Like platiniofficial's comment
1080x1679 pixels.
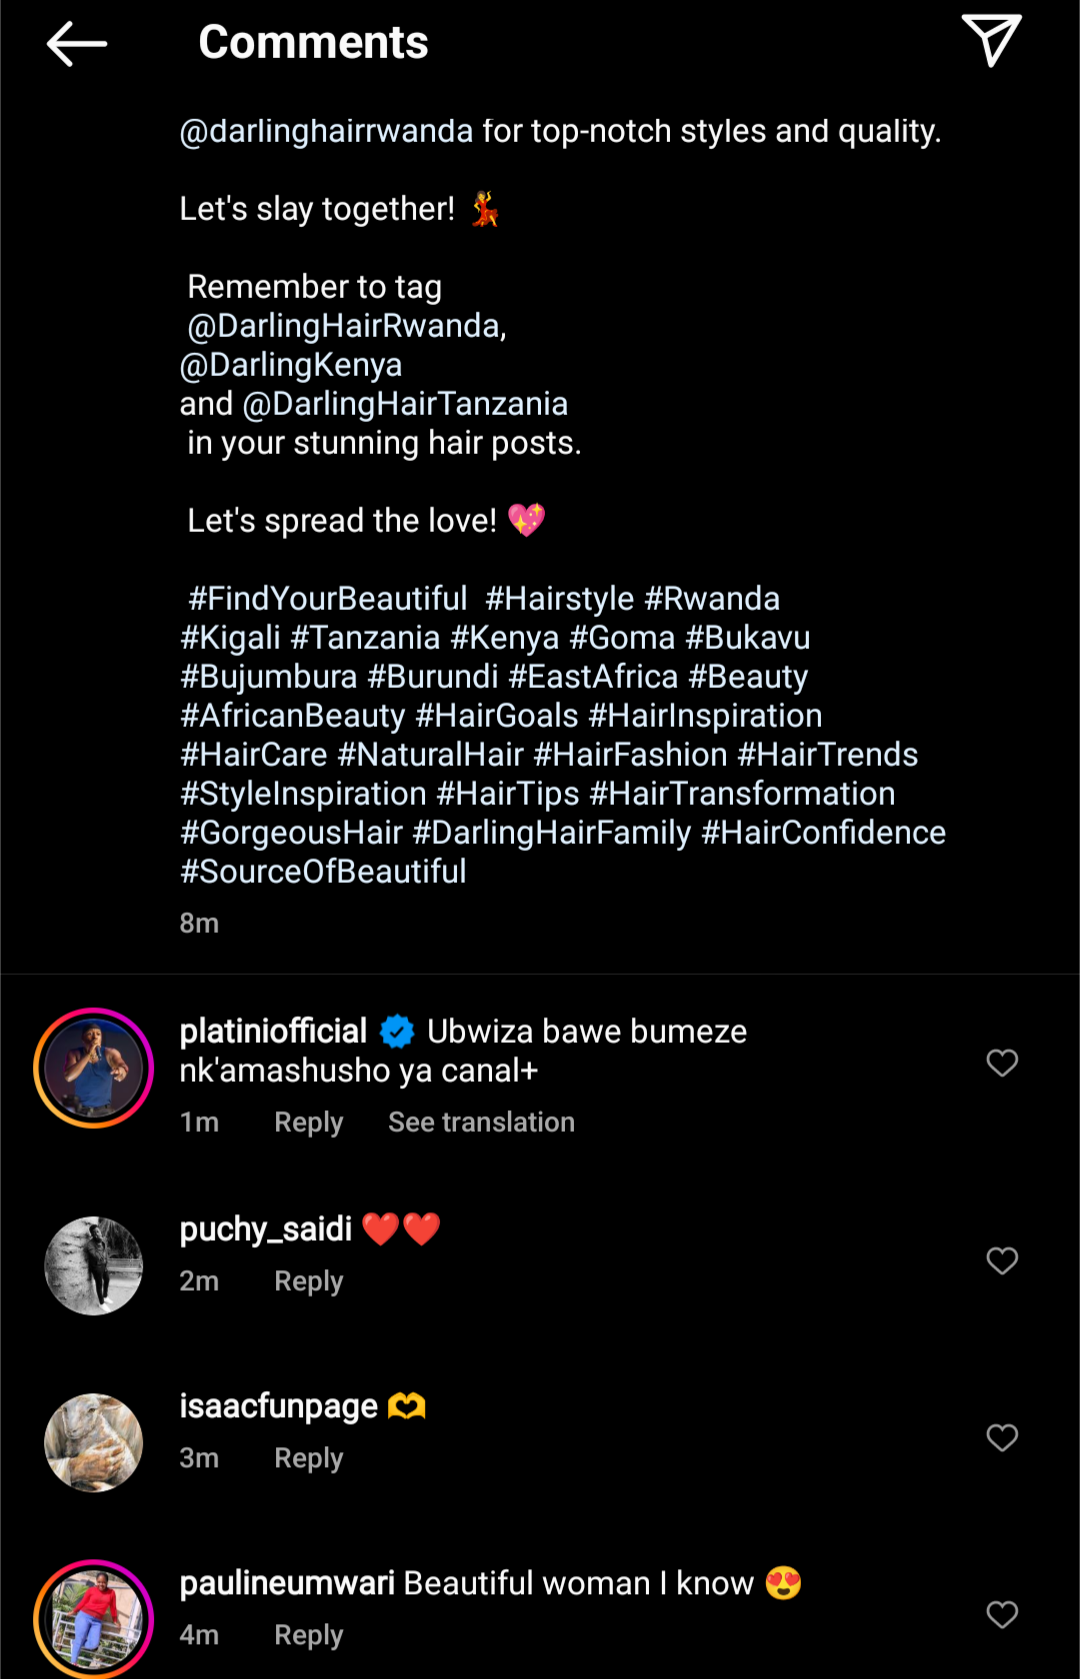coord(1002,1062)
